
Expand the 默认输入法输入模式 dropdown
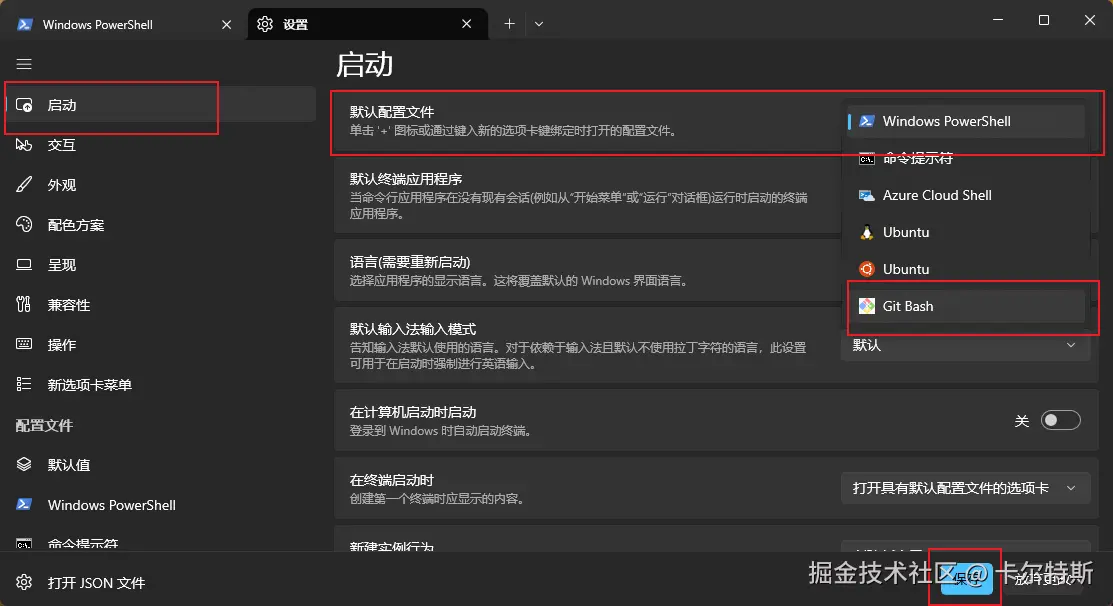[965, 345]
